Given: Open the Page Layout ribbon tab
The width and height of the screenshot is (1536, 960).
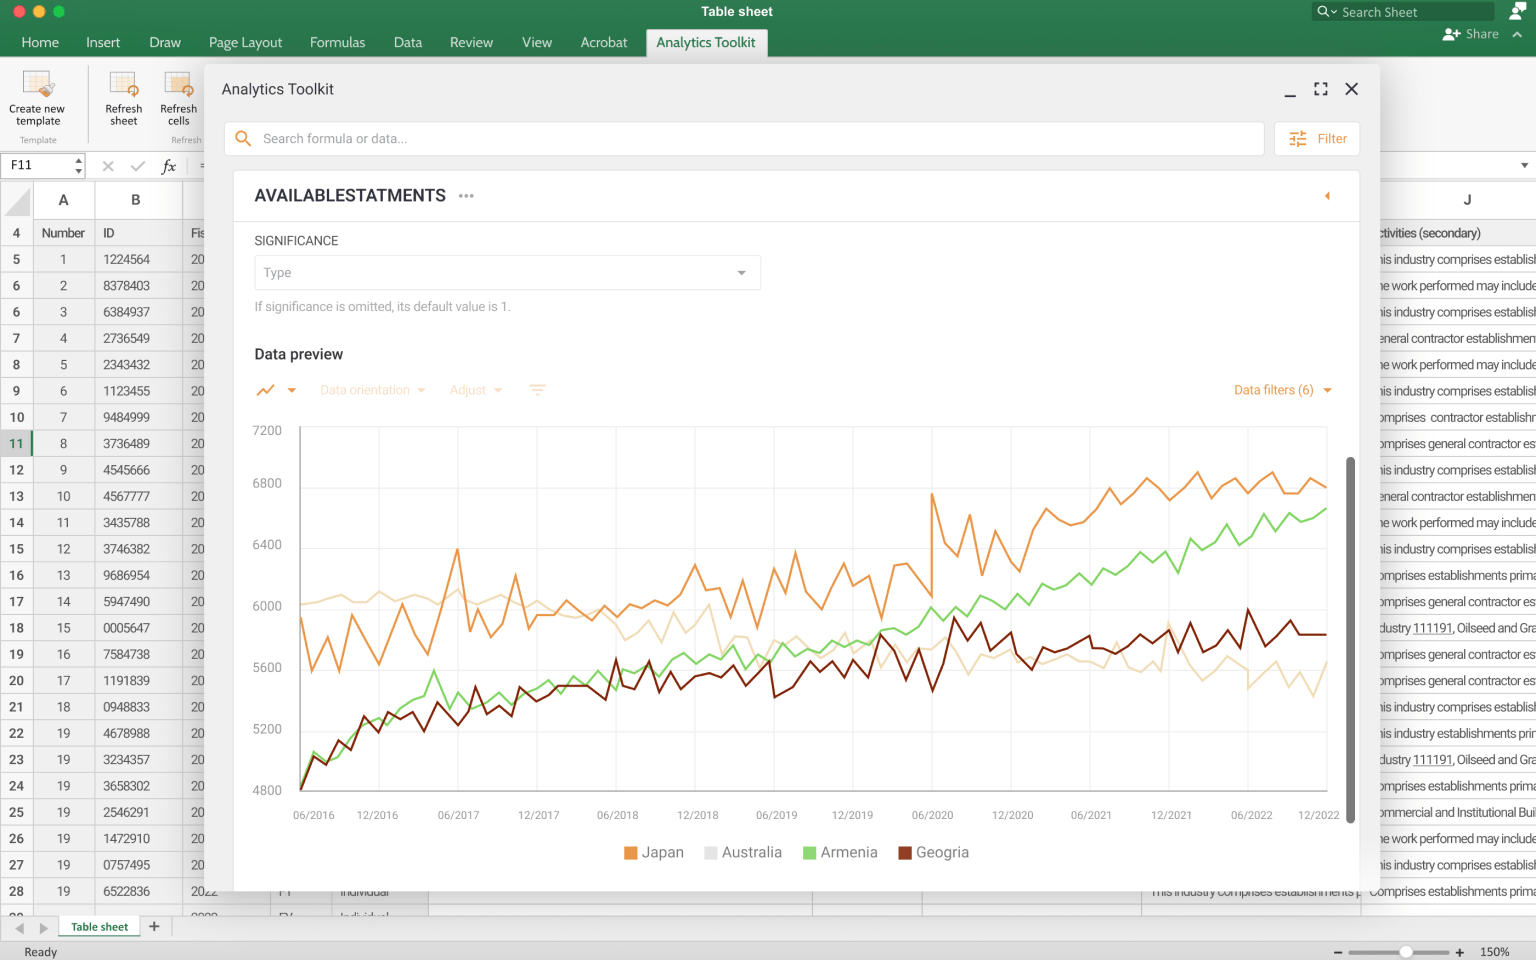Looking at the screenshot, I should [x=245, y=42].
